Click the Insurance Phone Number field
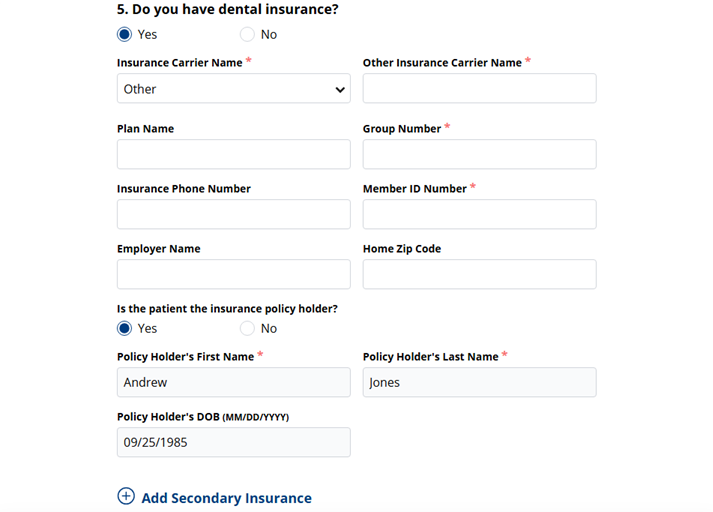Viewport: 713px width, 512px height. coord(233,215)
